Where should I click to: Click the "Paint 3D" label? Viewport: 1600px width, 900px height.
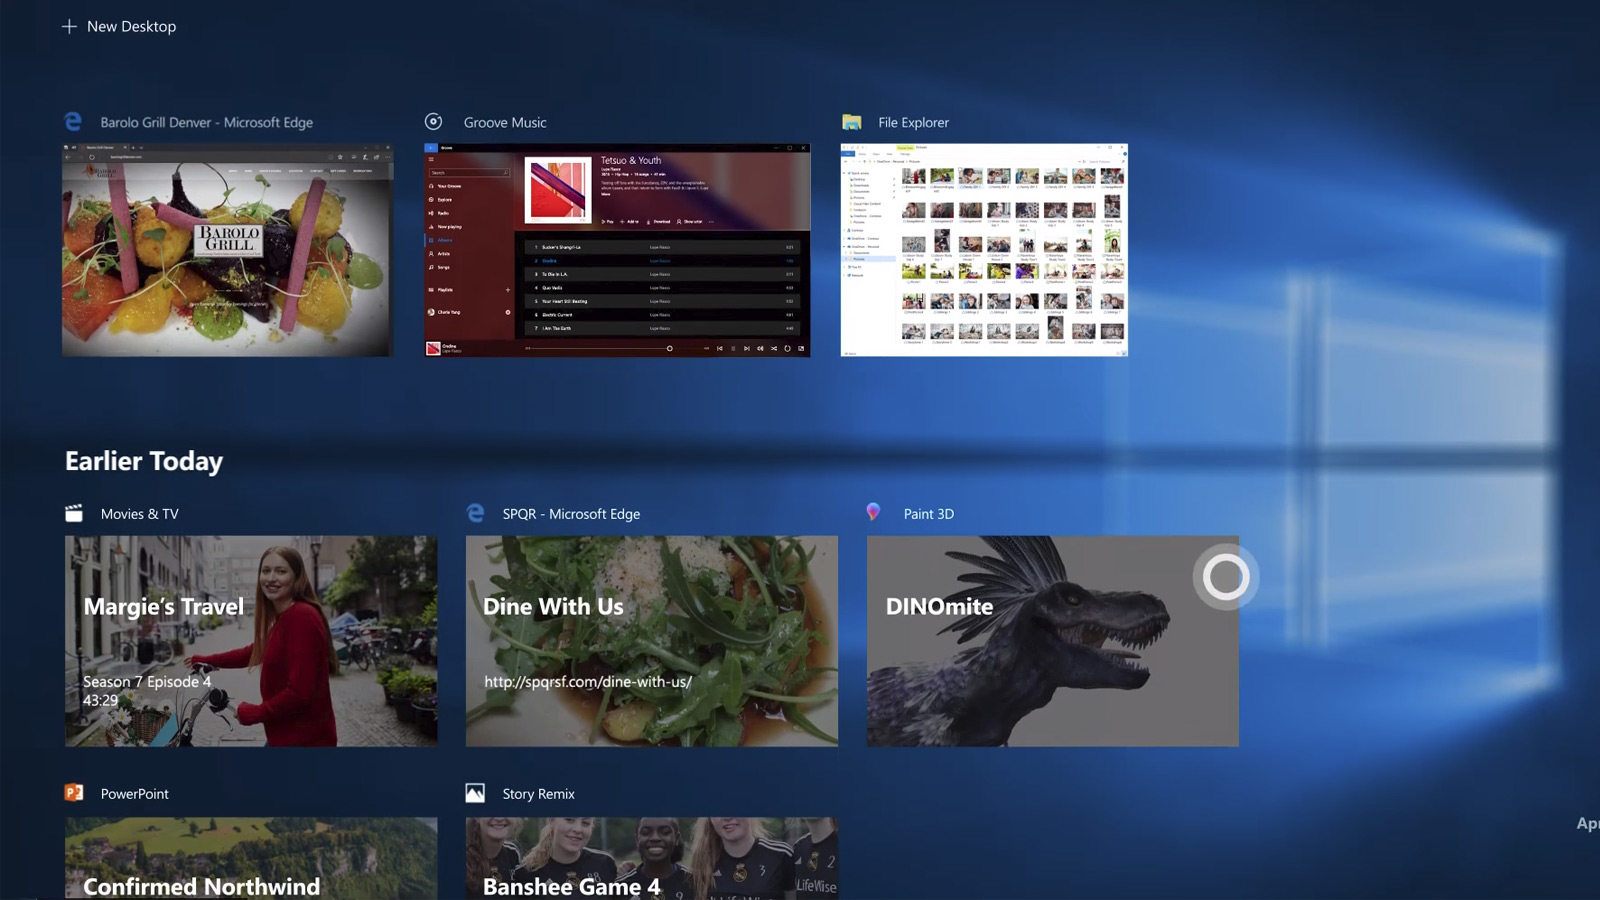pyautogui.click(x=929, y=514)
